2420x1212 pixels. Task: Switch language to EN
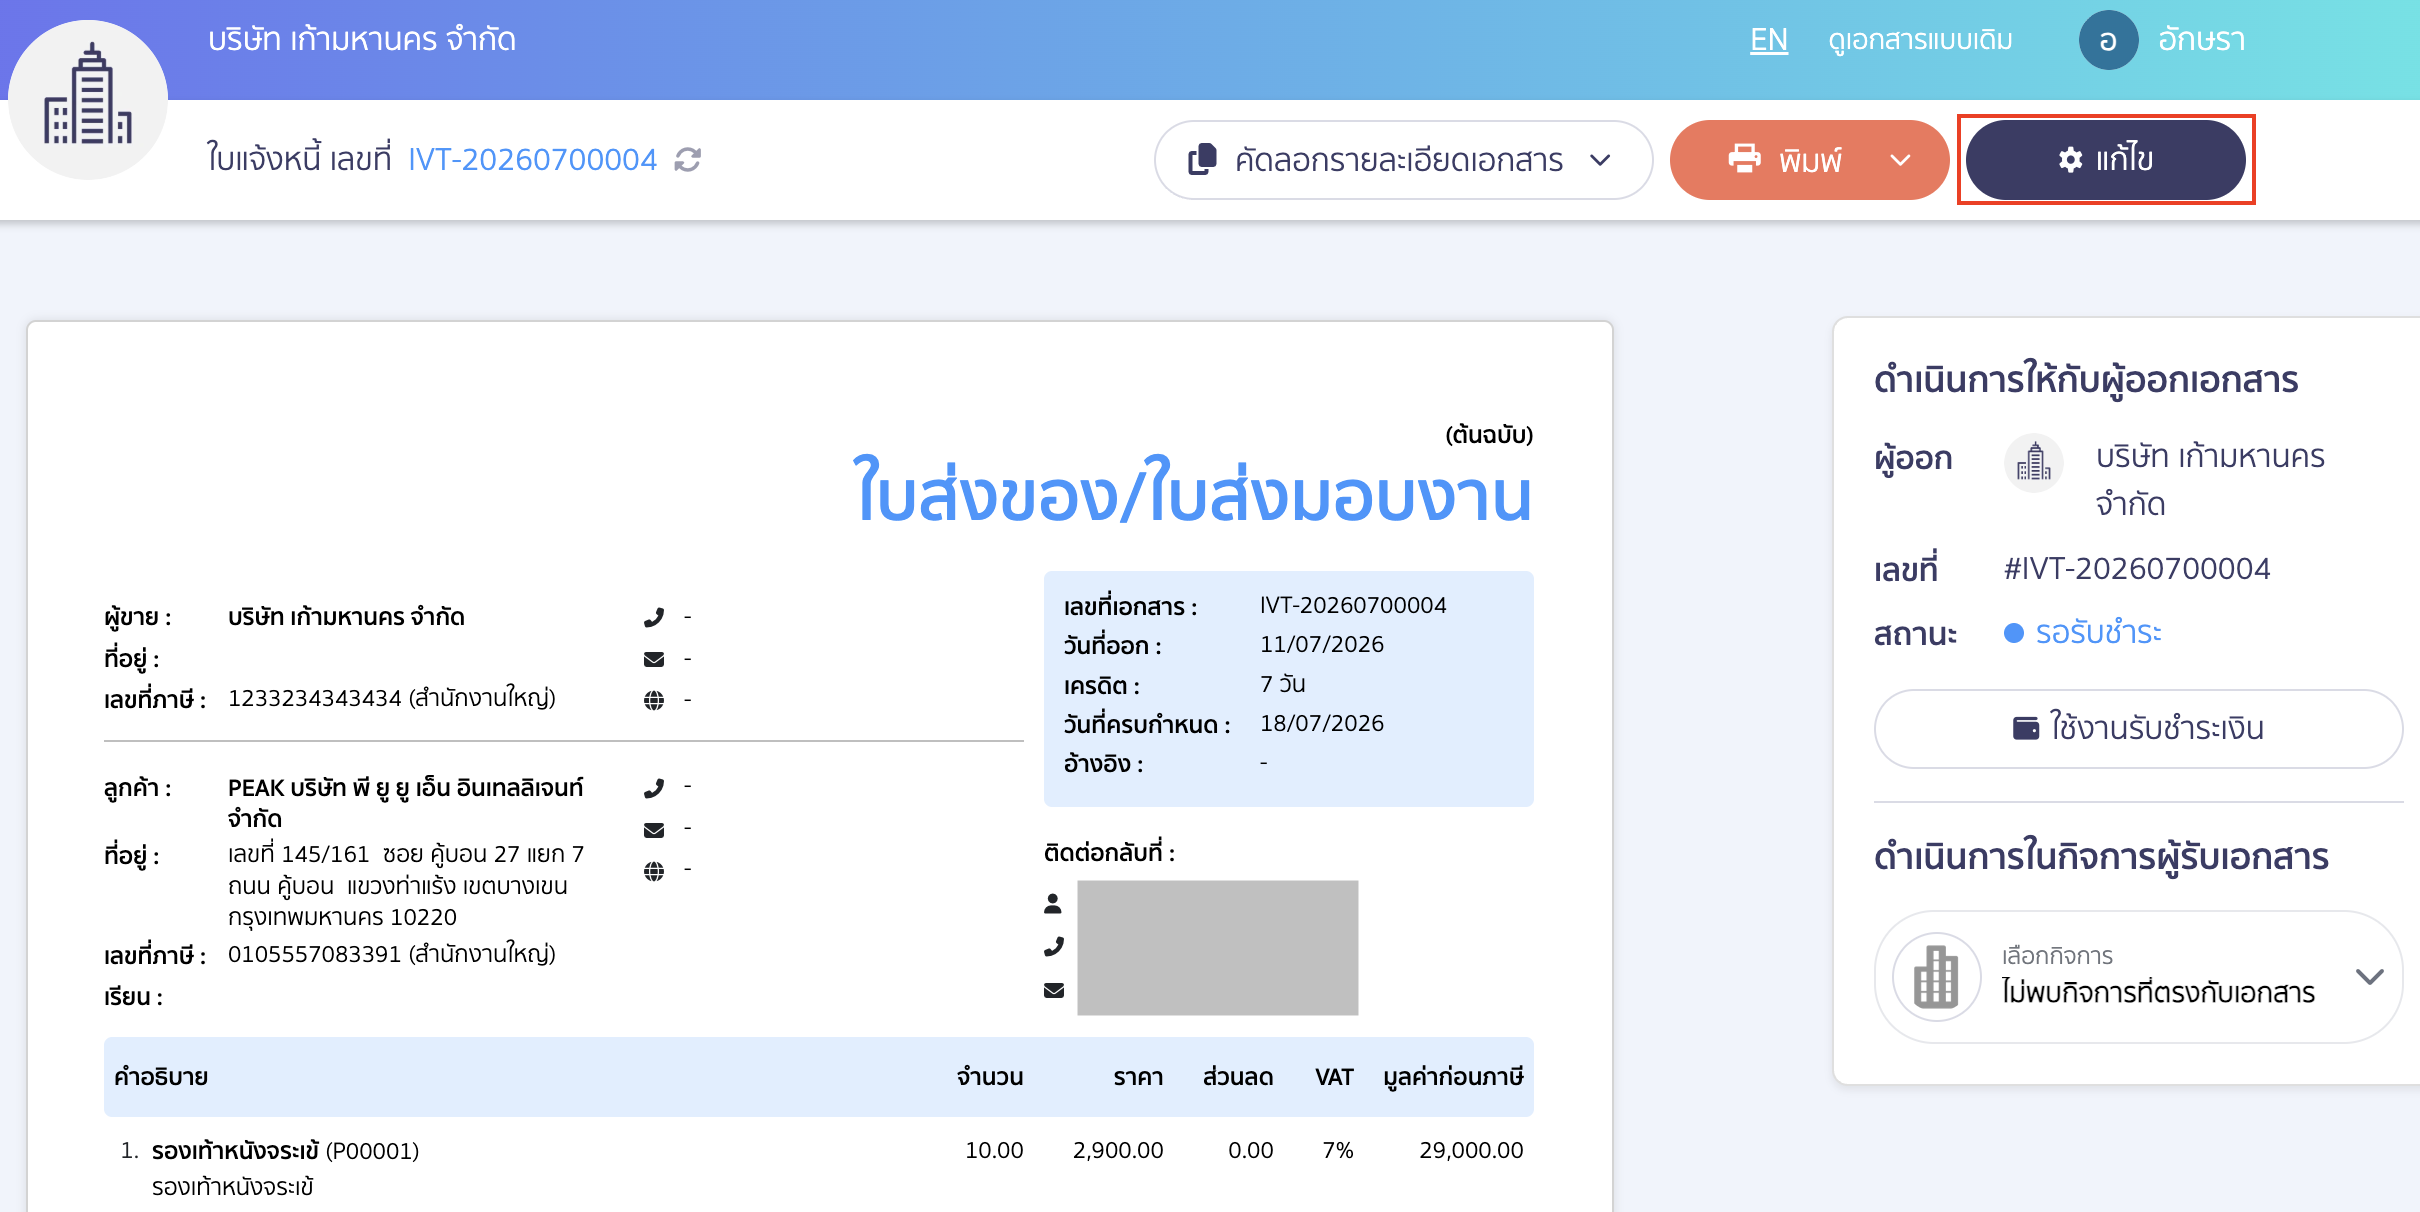pyautogui.click(x=1768, y=40)
